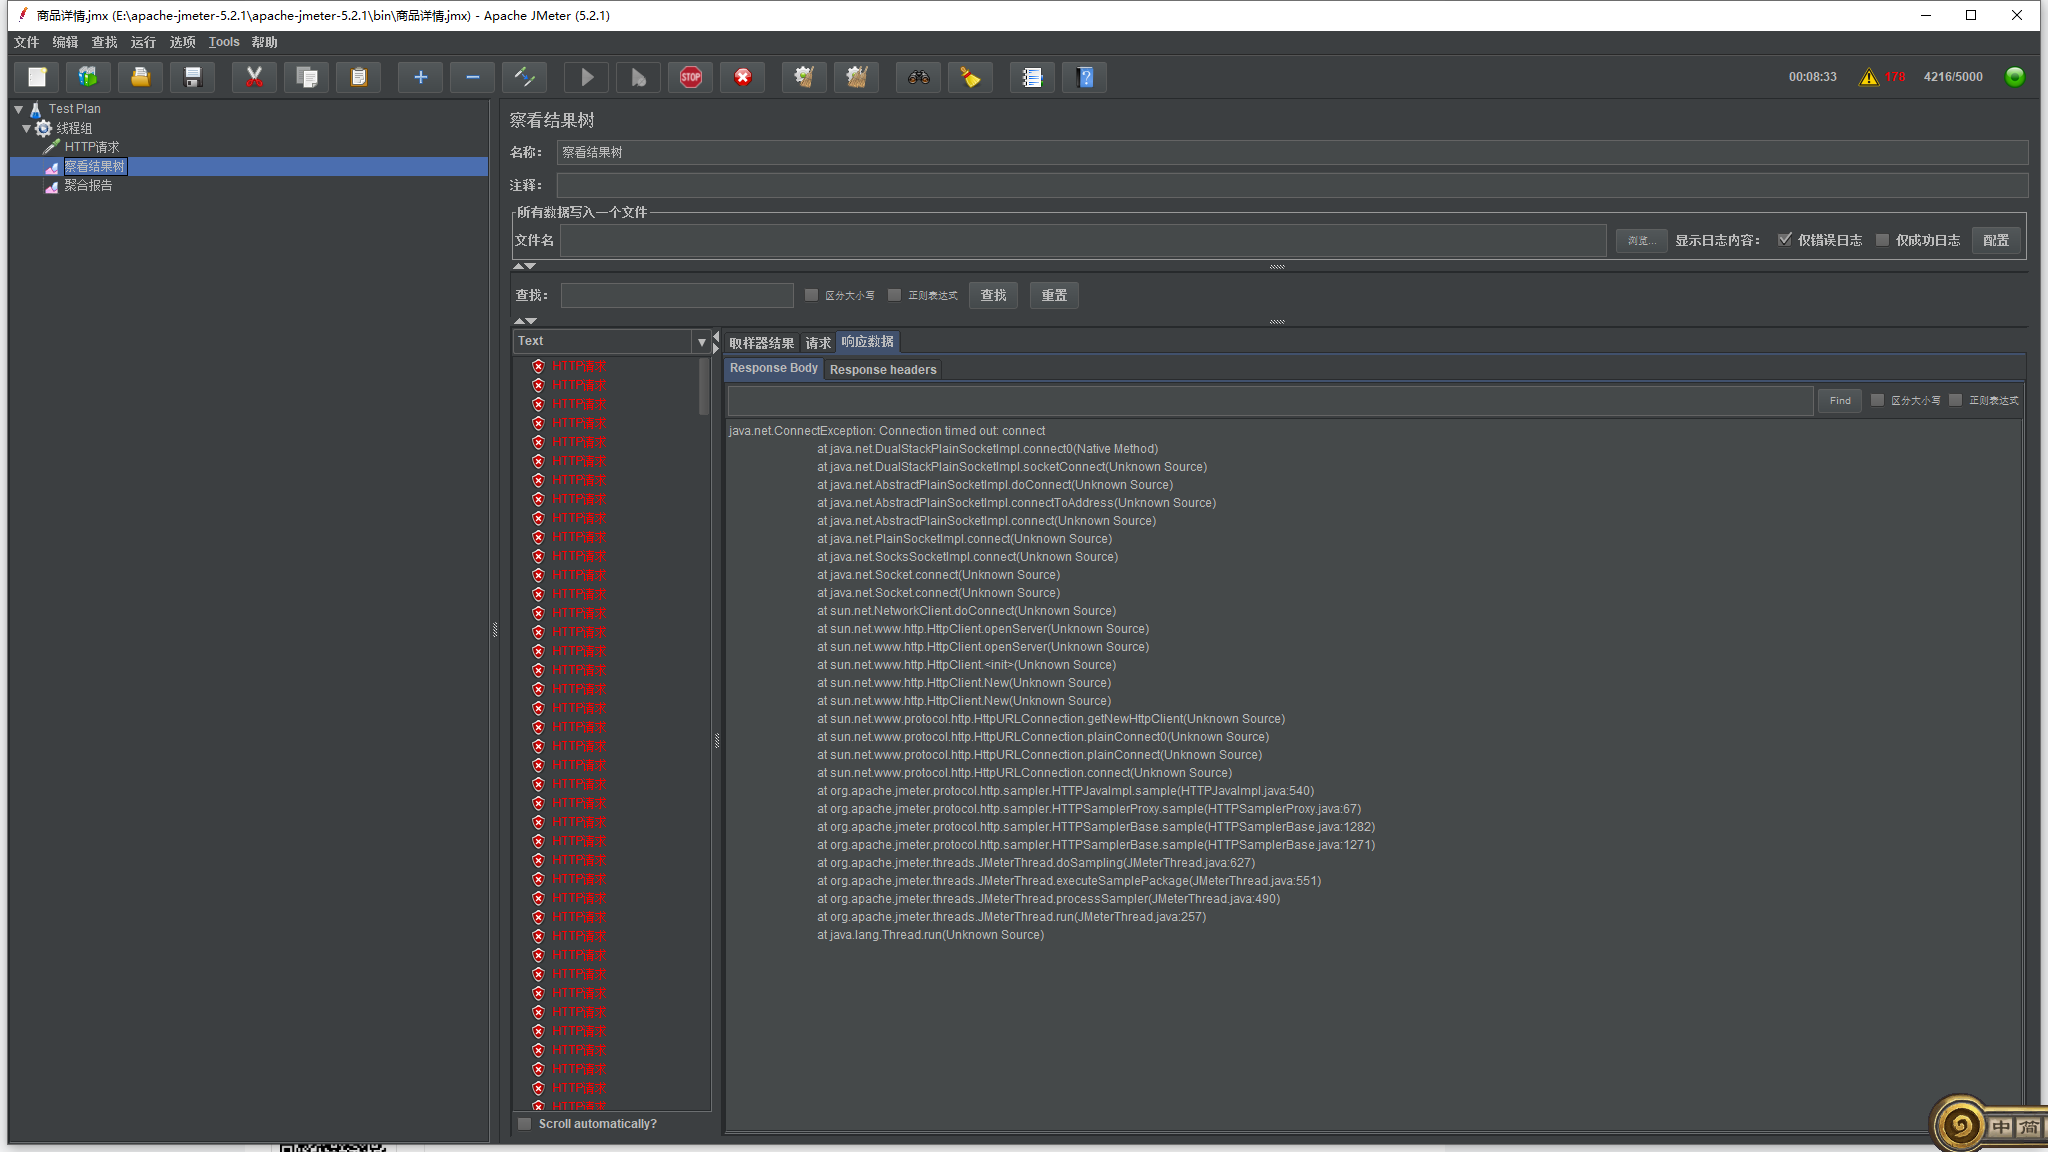The width and height of the screenshot is (2048, 1152).
Task: Click into the 文件名 input field
Action: [1083, 240]
